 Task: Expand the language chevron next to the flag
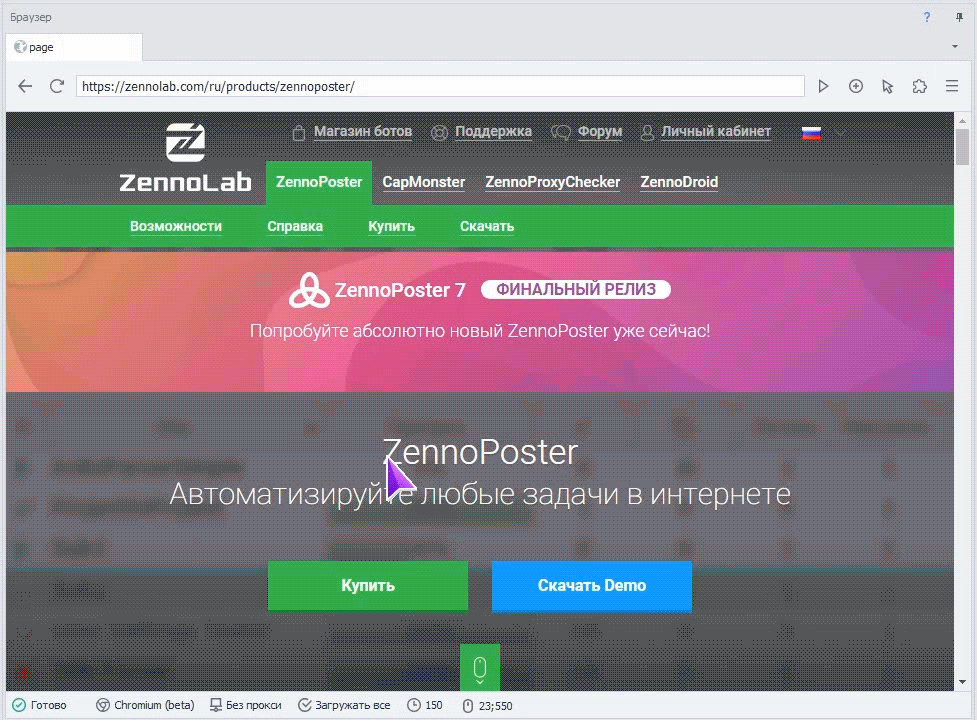tap(841, 133)
